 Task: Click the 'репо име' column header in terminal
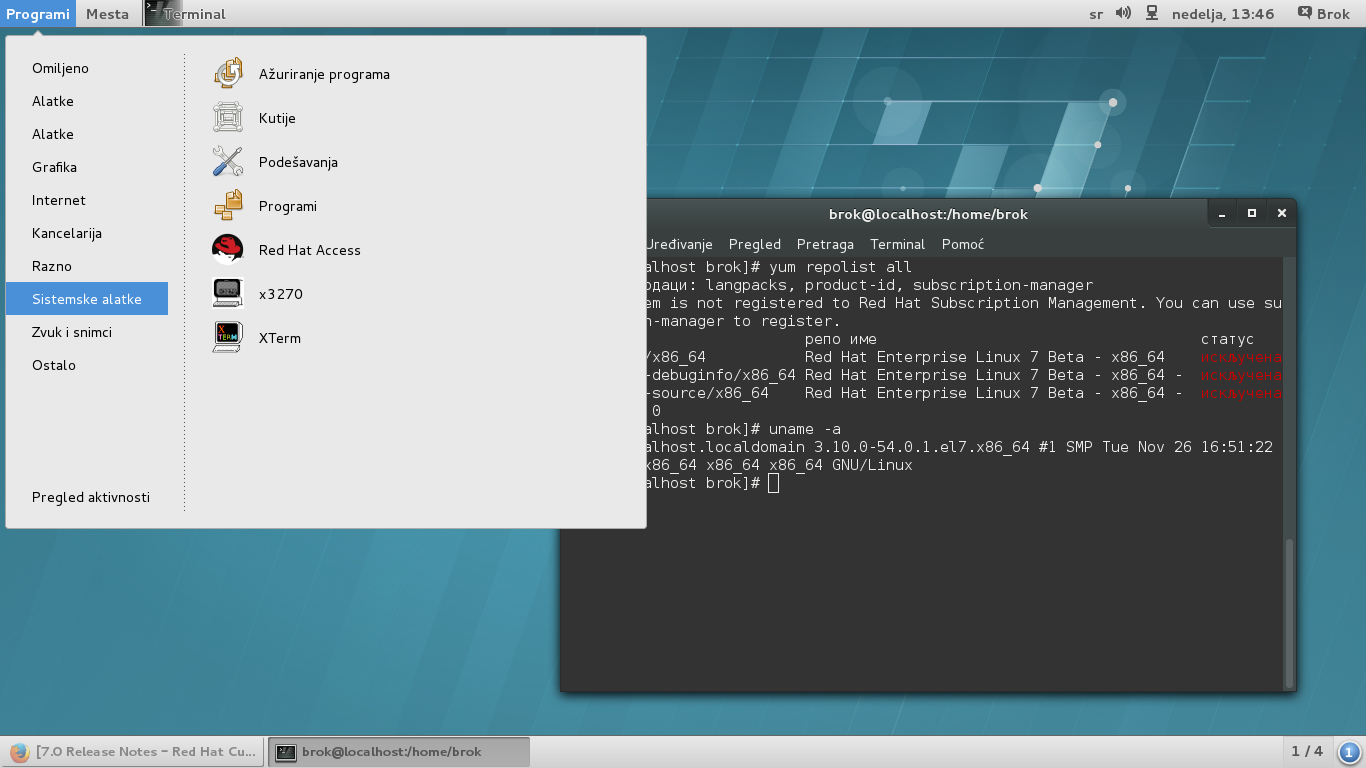[x=841, y=339]
